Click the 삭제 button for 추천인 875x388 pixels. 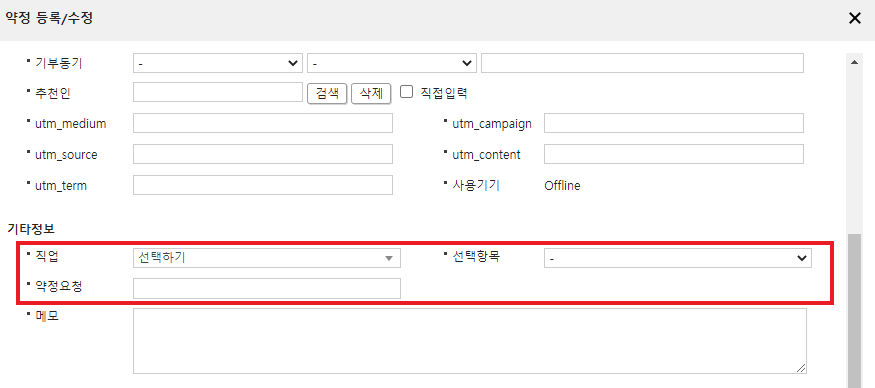pos(371,93)
